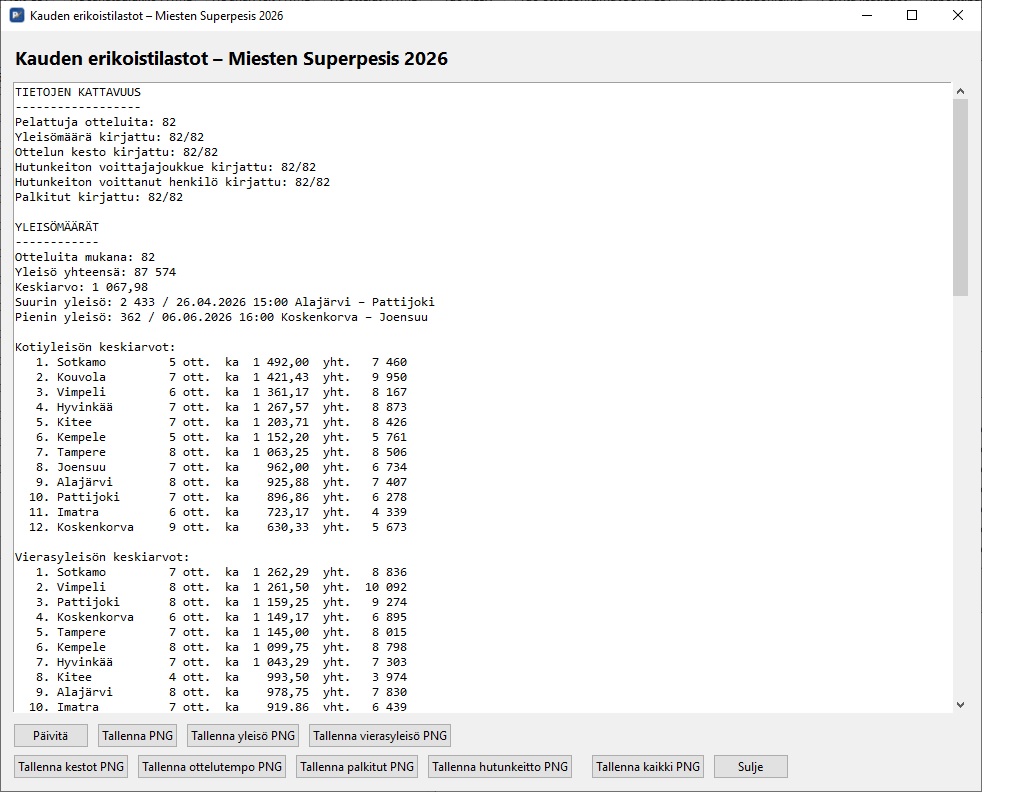Click 'Kotiyleisön keskiarvot:' heading

tap(95, 347)
